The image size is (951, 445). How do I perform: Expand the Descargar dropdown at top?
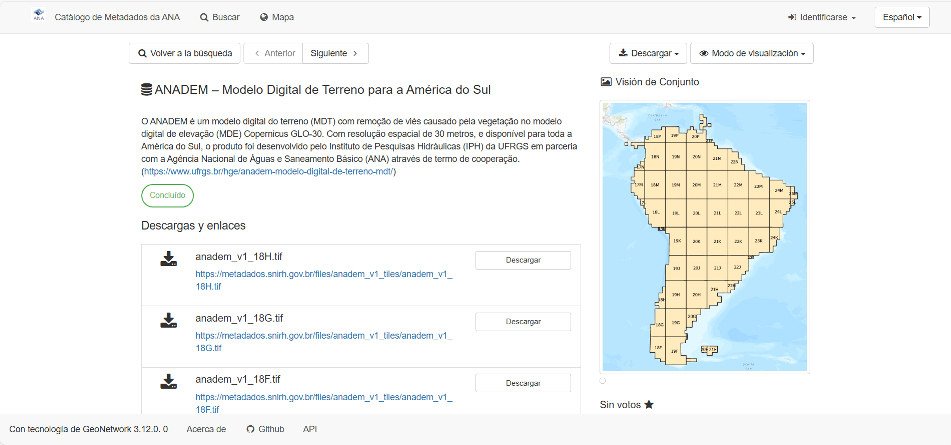pos(649,53)
